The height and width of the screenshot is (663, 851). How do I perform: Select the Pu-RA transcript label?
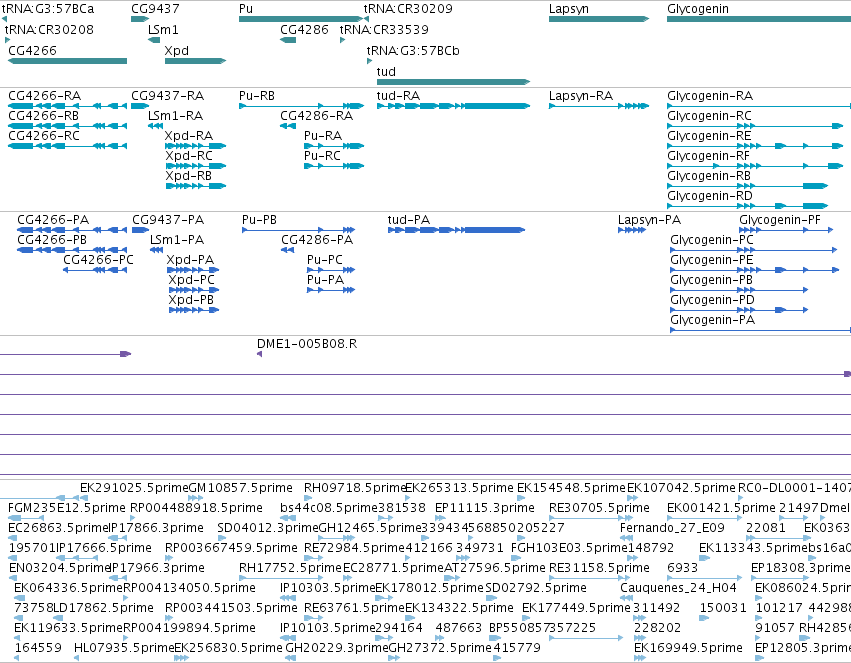point(323,136)
